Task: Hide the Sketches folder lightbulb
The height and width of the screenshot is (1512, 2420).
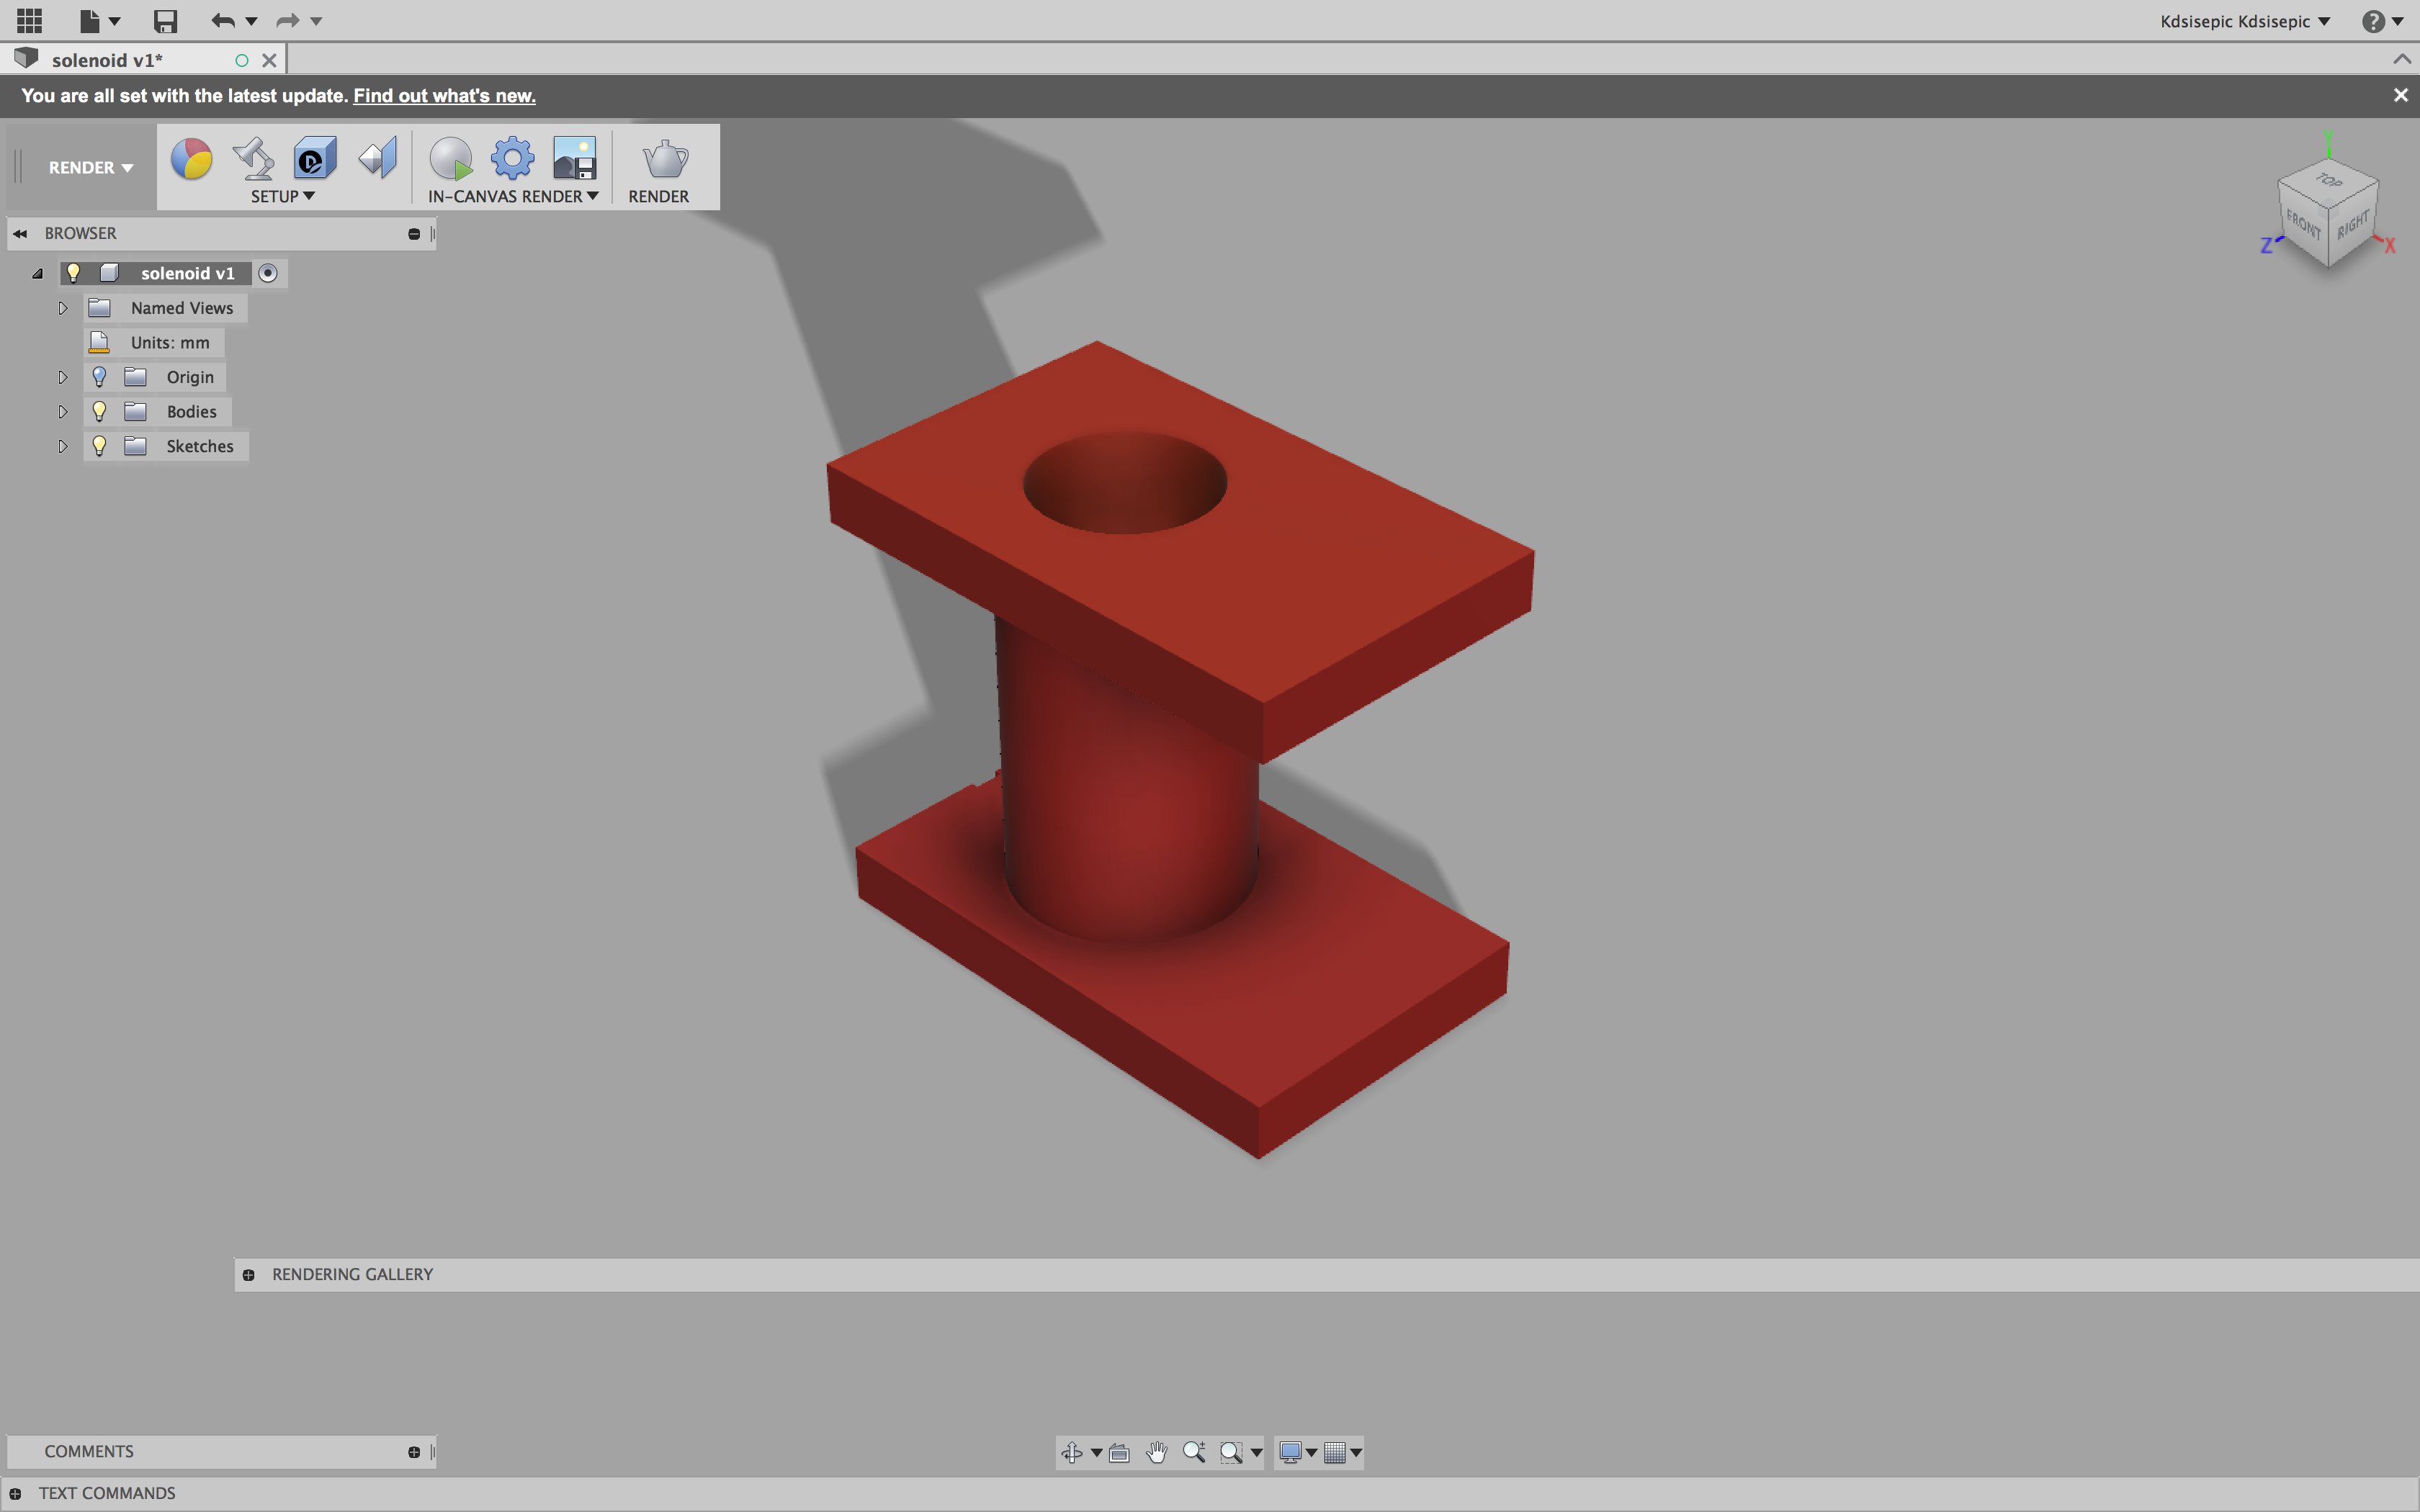Action: coord(99,446)
